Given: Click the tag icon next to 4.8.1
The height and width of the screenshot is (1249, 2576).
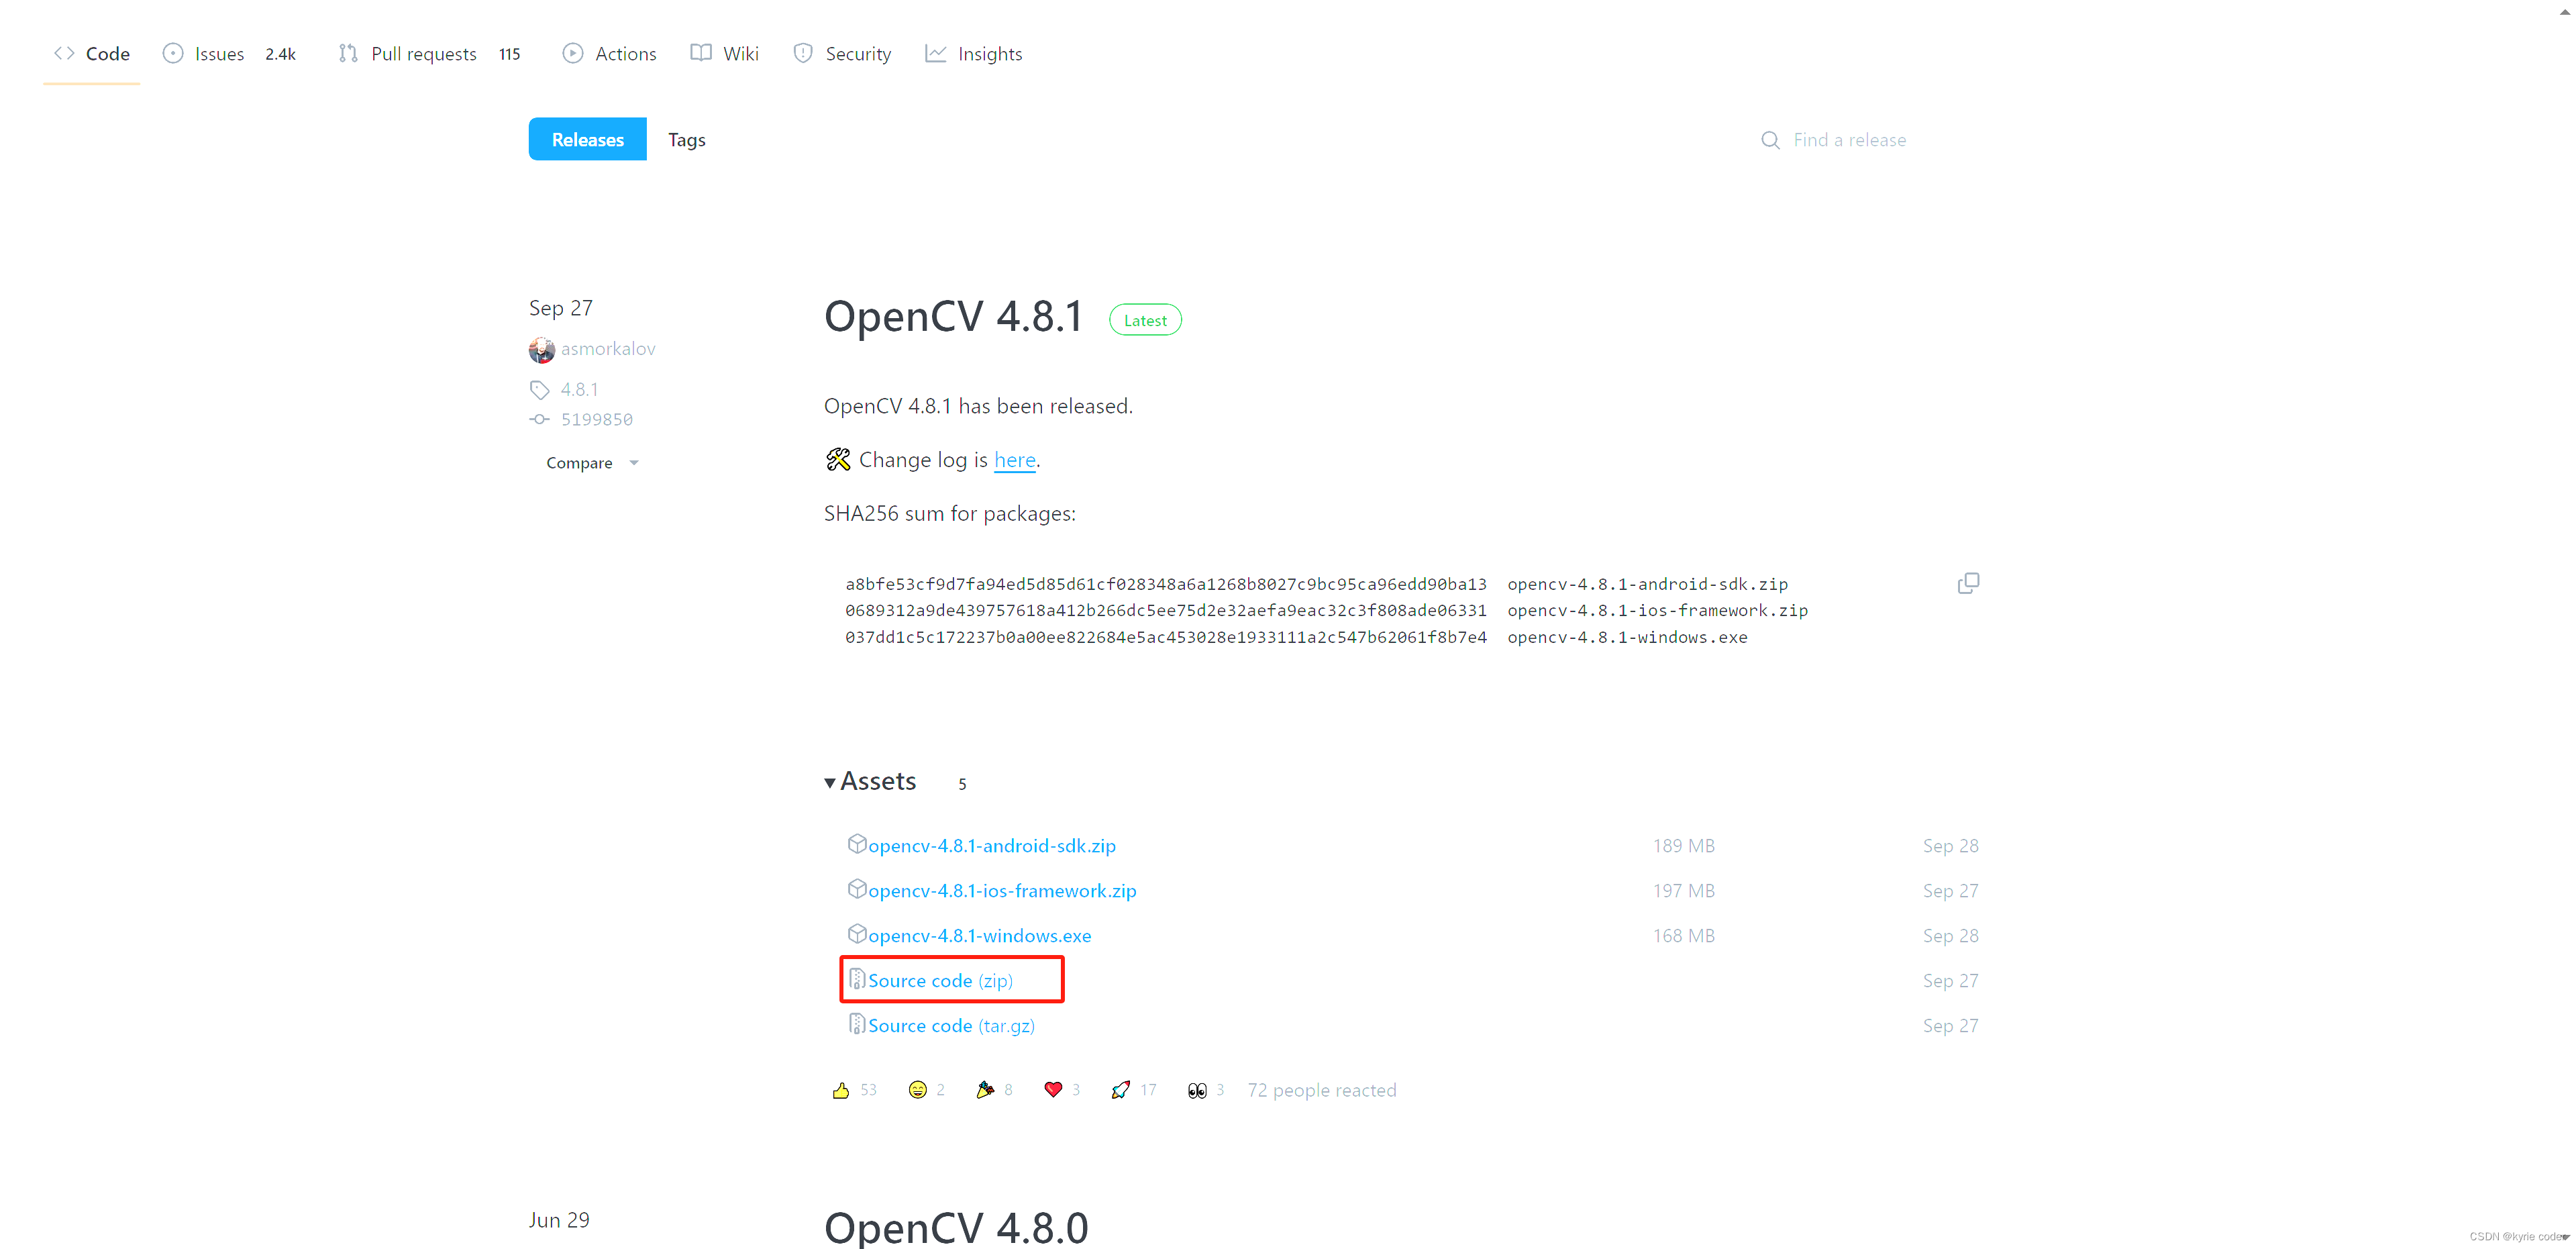Looking at the screenshot, I should coord(540,389).
